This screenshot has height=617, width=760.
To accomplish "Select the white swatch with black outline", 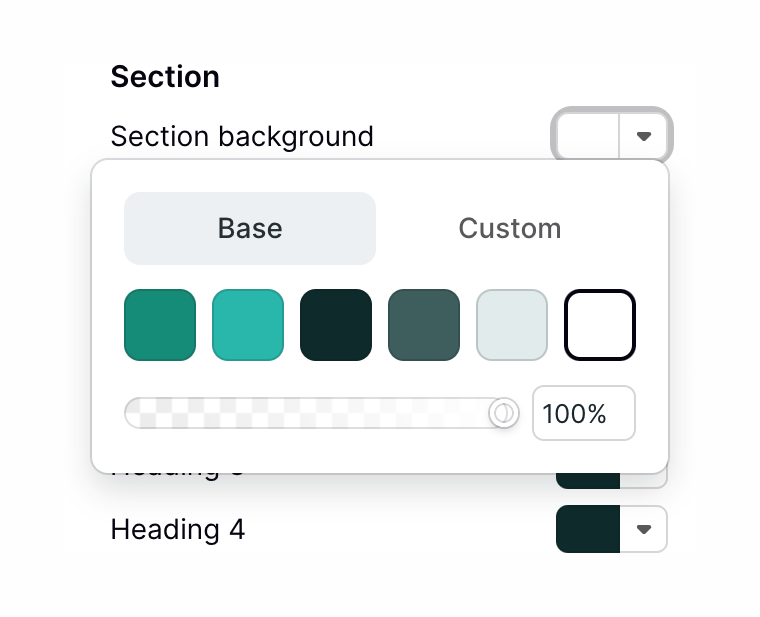I will [x=600, y=325].
